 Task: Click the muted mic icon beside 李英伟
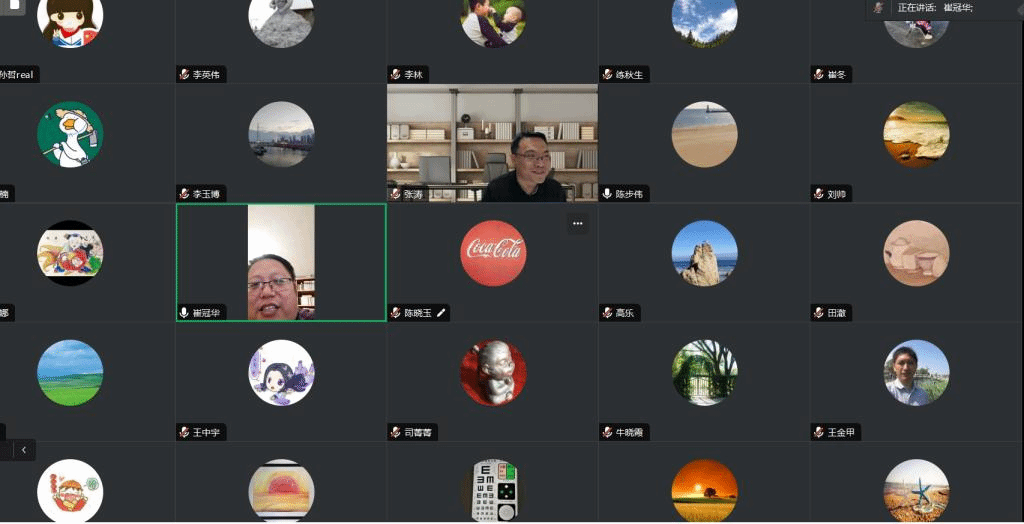click(184, 75)
